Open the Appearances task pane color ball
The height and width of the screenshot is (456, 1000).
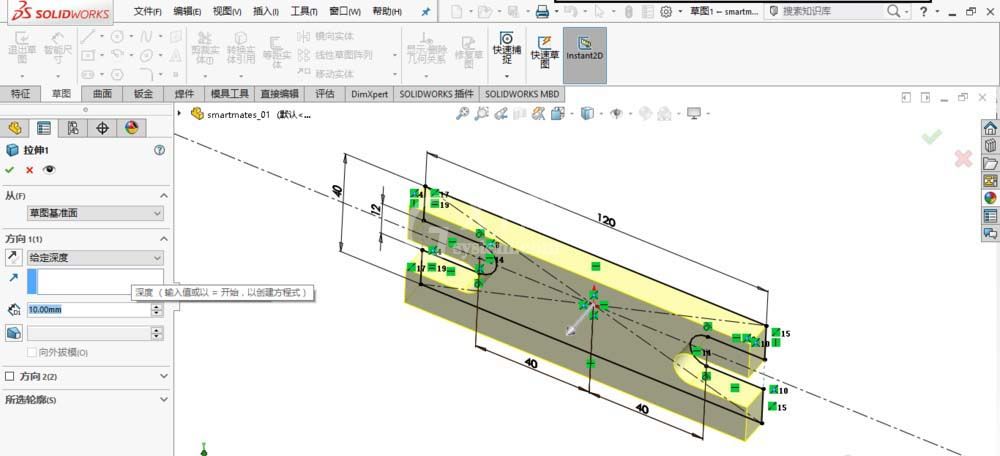point(990,198)
